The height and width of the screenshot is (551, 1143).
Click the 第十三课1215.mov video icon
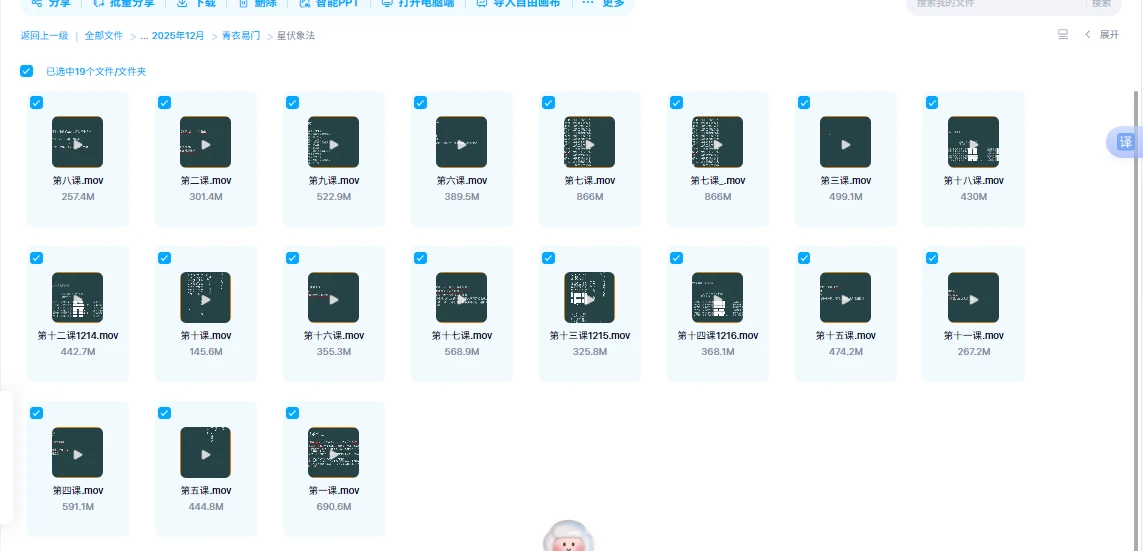[x=589, y=297]
